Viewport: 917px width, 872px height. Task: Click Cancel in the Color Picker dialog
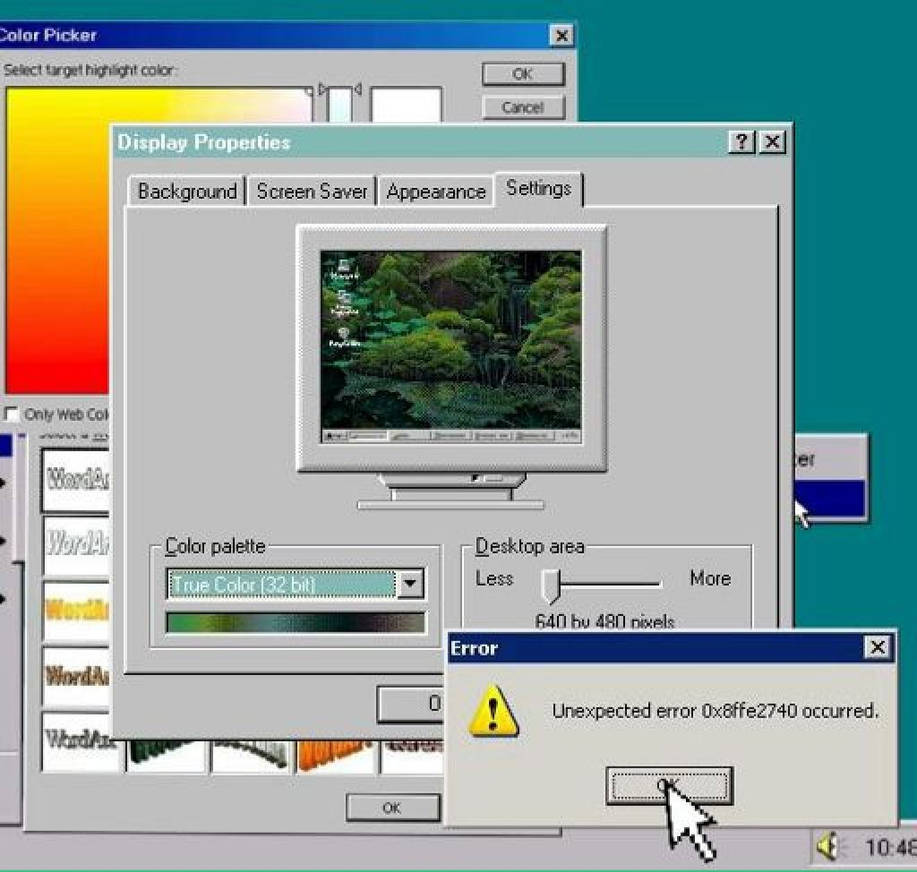click(521, 107)
